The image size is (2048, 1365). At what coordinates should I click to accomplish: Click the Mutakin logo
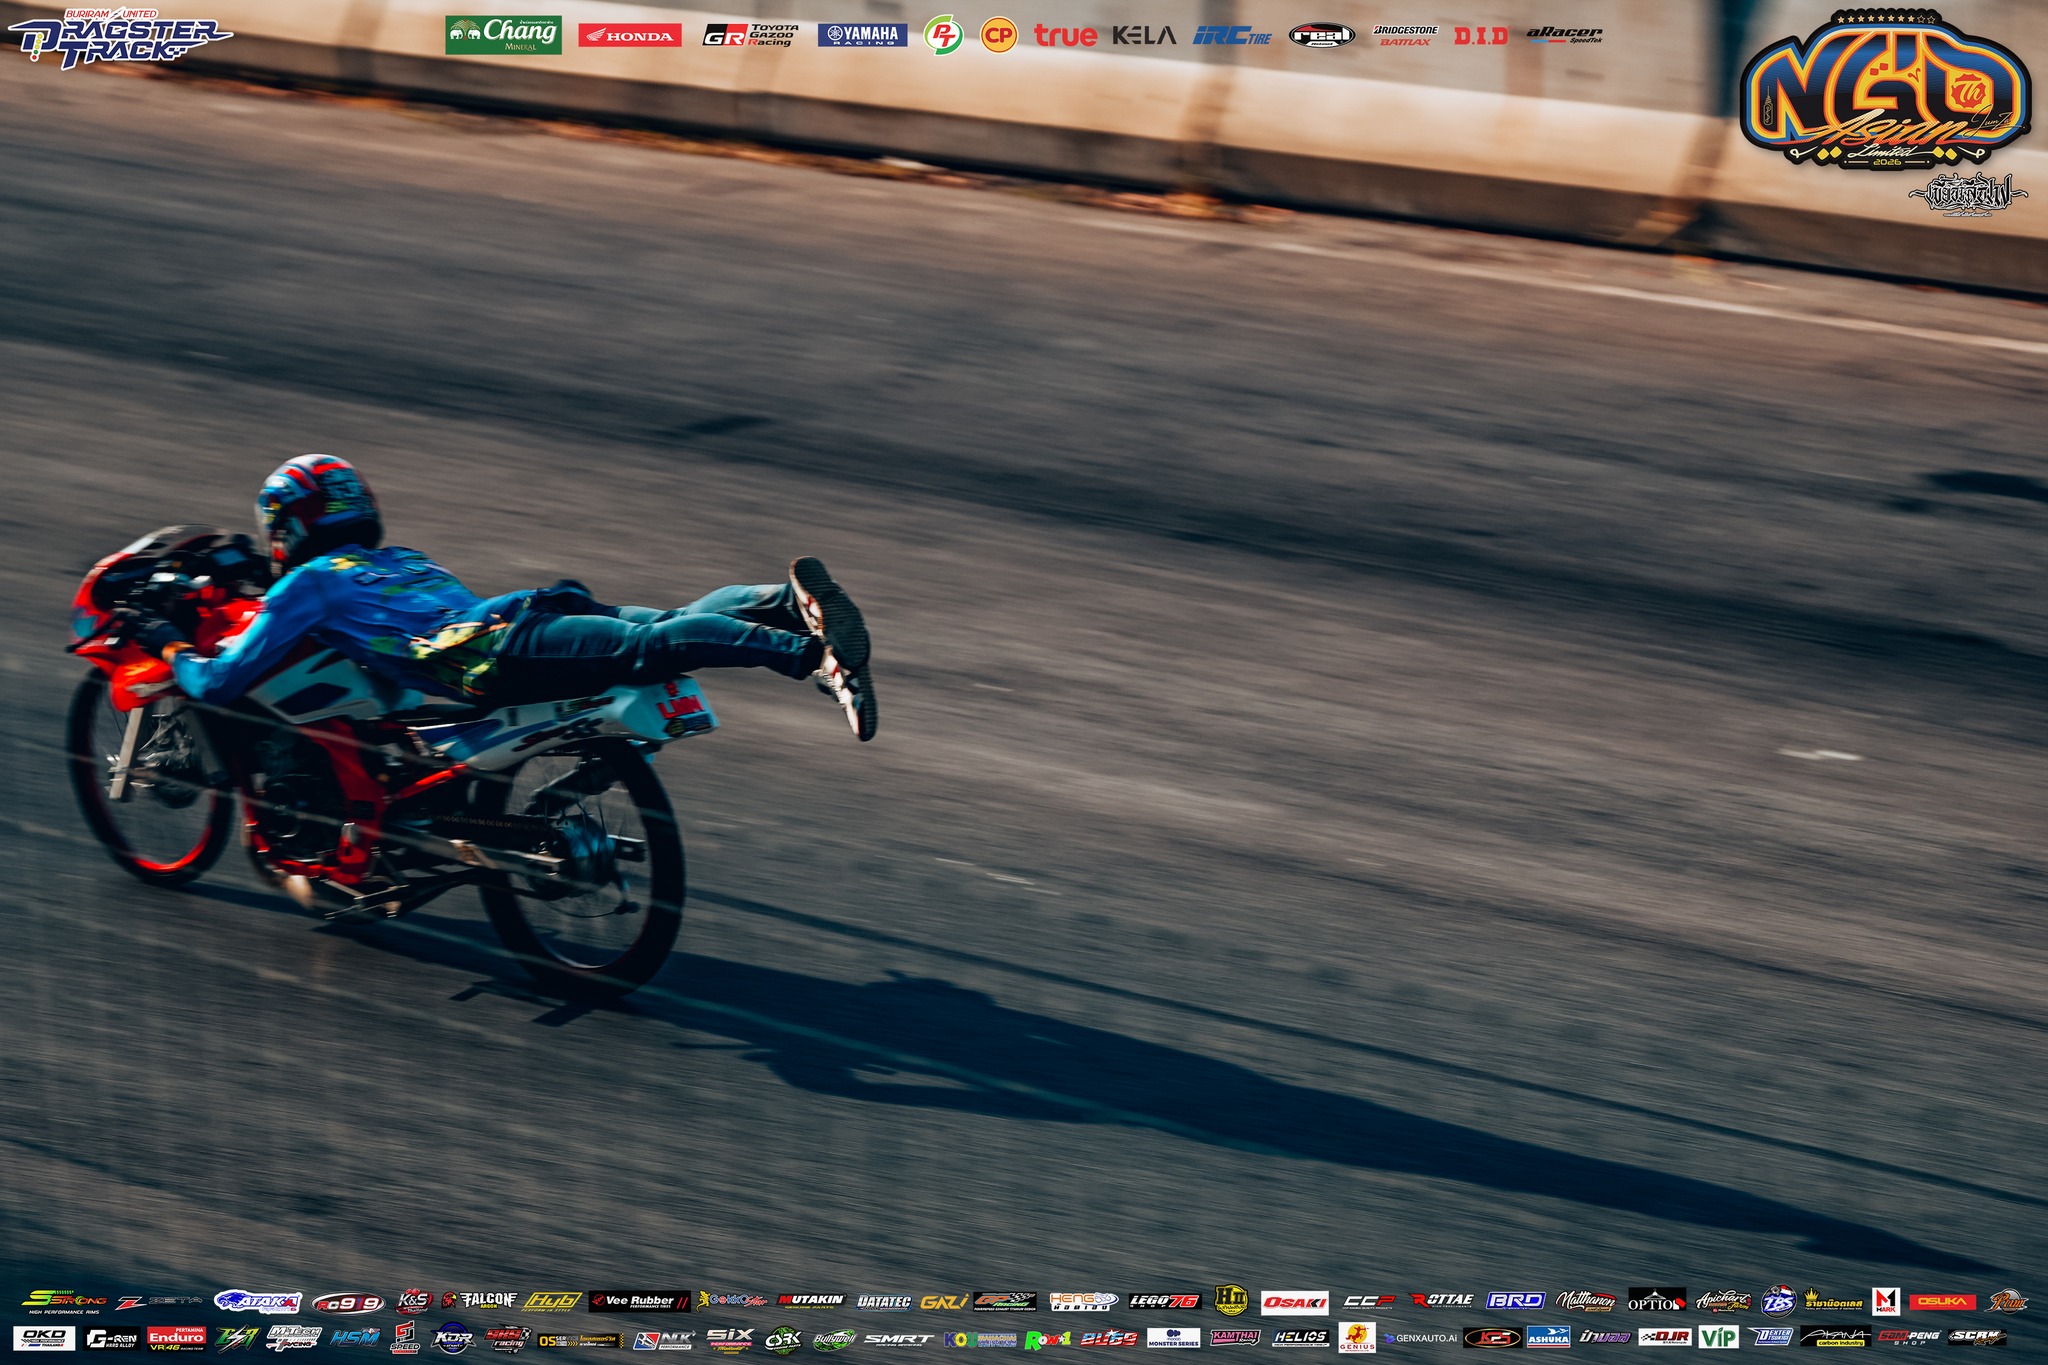pyautogui.click(x=811, y=1301)
